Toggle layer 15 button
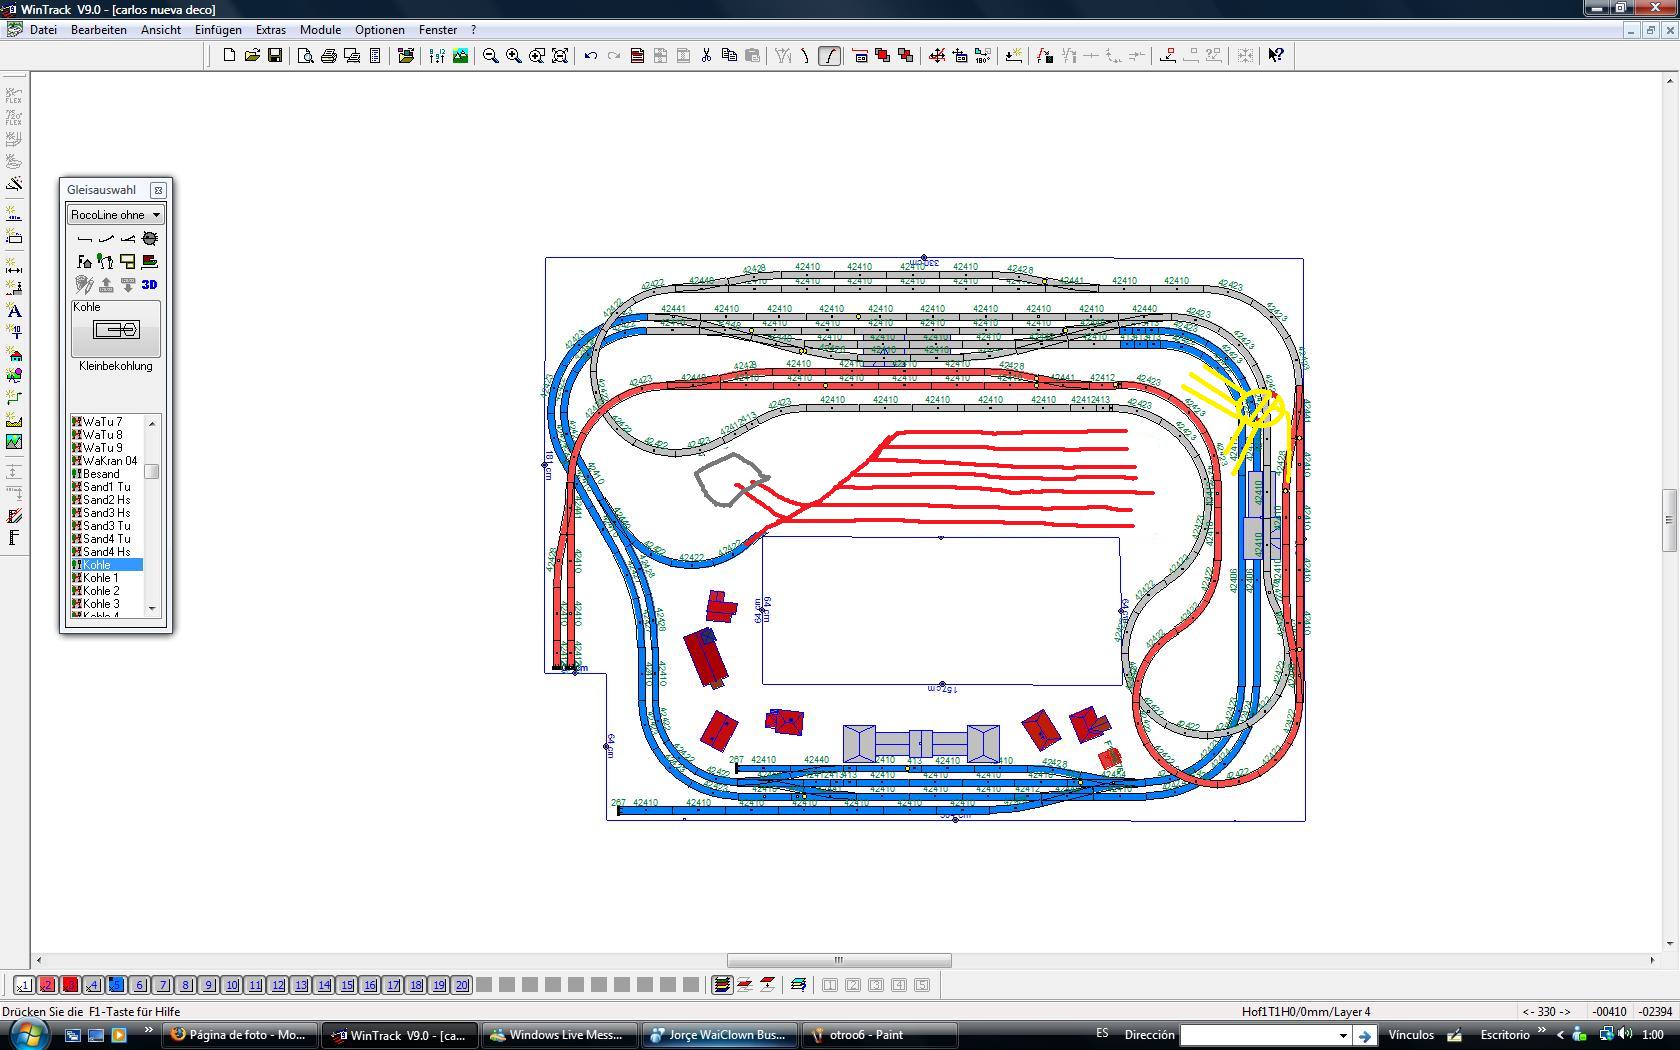Screen dimensions: 1680x1050 coord(346,985)
